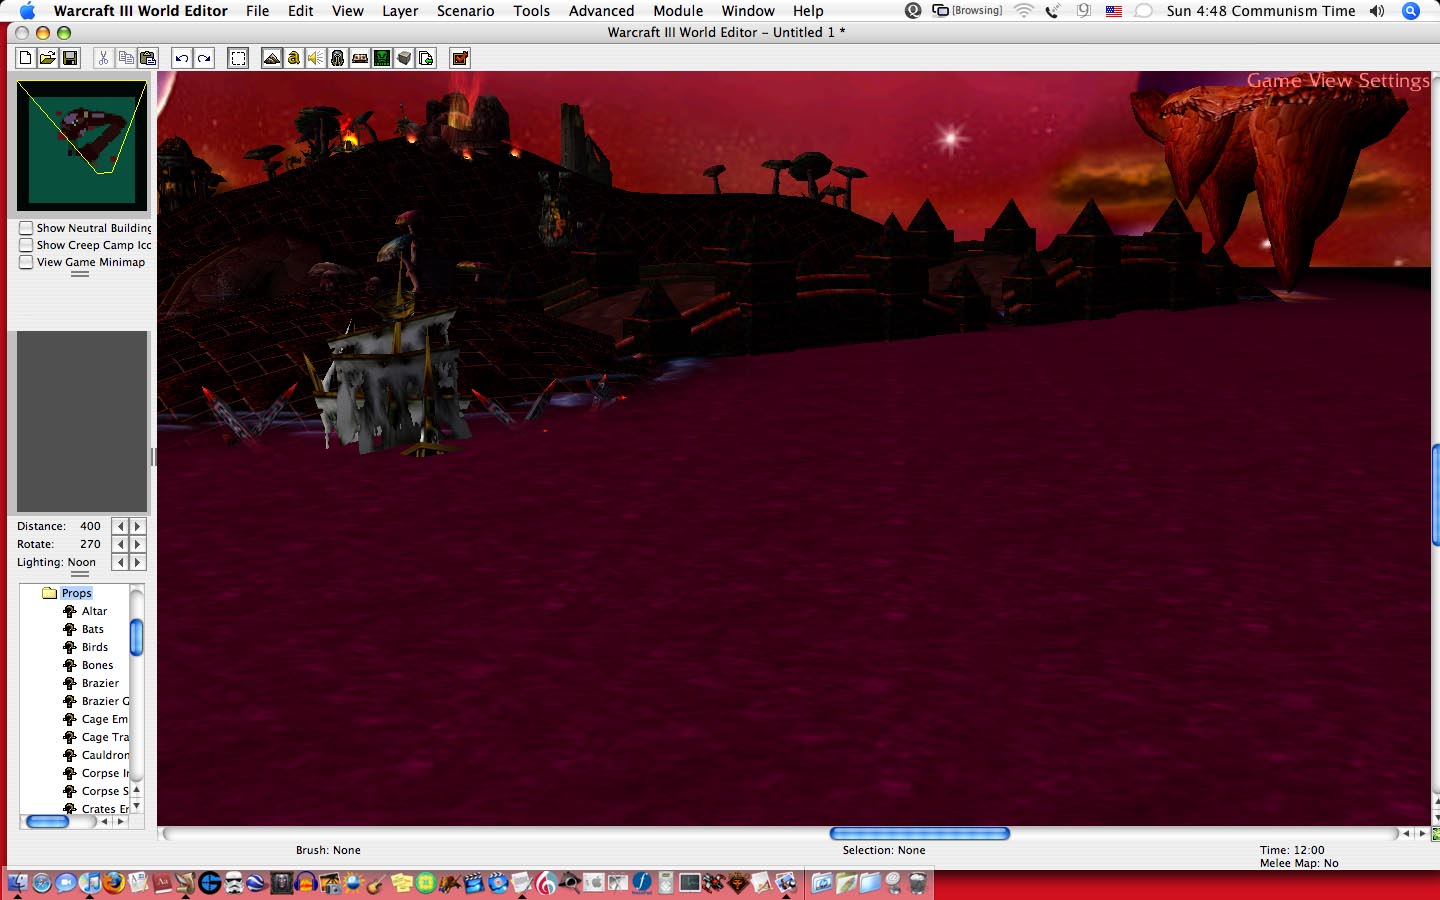Screen dimensions: 1440x900
Task: Click the horizontal viewport scrollbar thumb
Action: 919,833
